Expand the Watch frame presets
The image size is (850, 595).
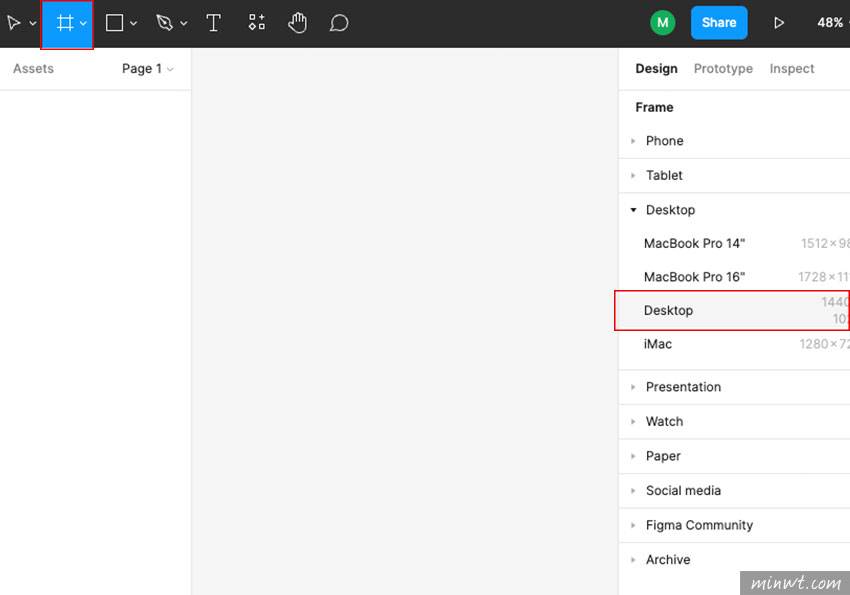point(734,422)
